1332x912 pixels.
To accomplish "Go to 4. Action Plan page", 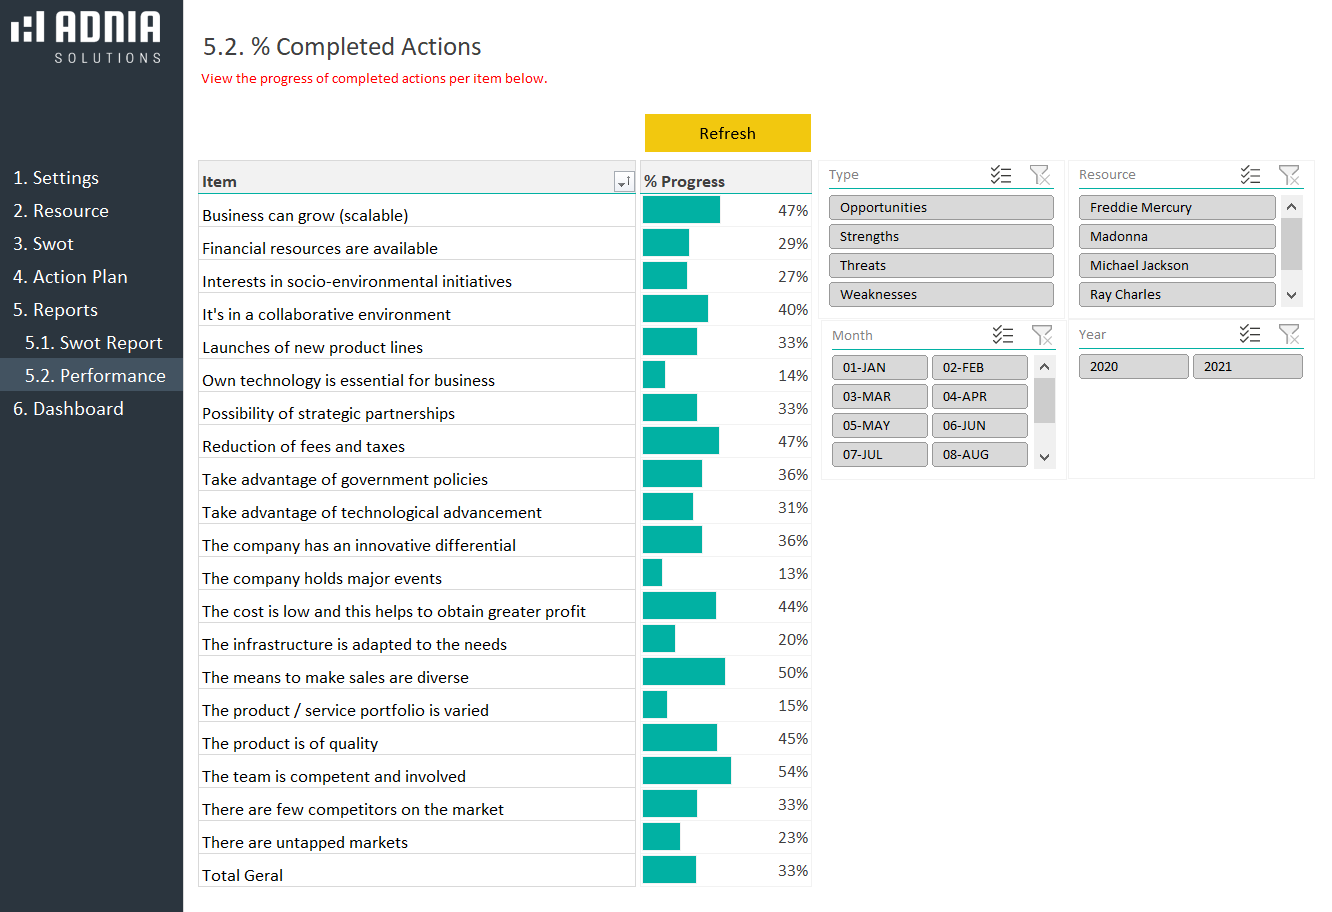I will (70, 277).
